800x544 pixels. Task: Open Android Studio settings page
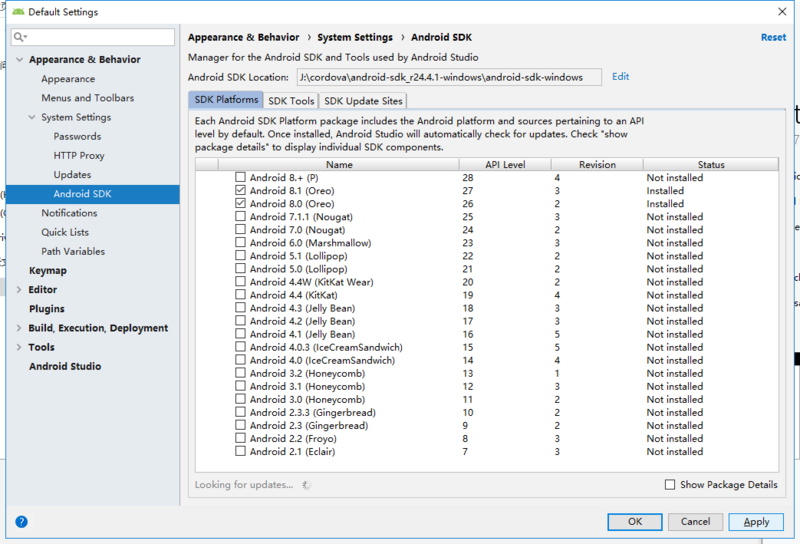point(65,366)
